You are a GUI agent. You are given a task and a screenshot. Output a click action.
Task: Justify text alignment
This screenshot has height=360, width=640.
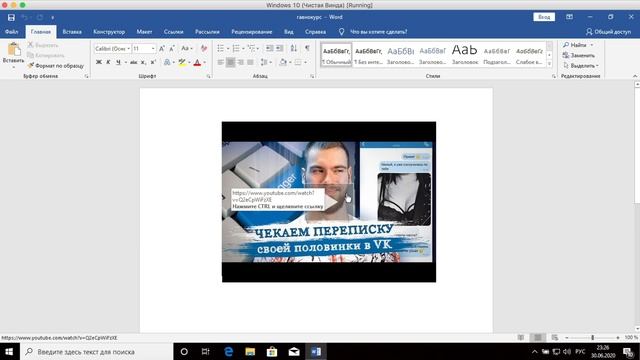click(x=250, y=62)
